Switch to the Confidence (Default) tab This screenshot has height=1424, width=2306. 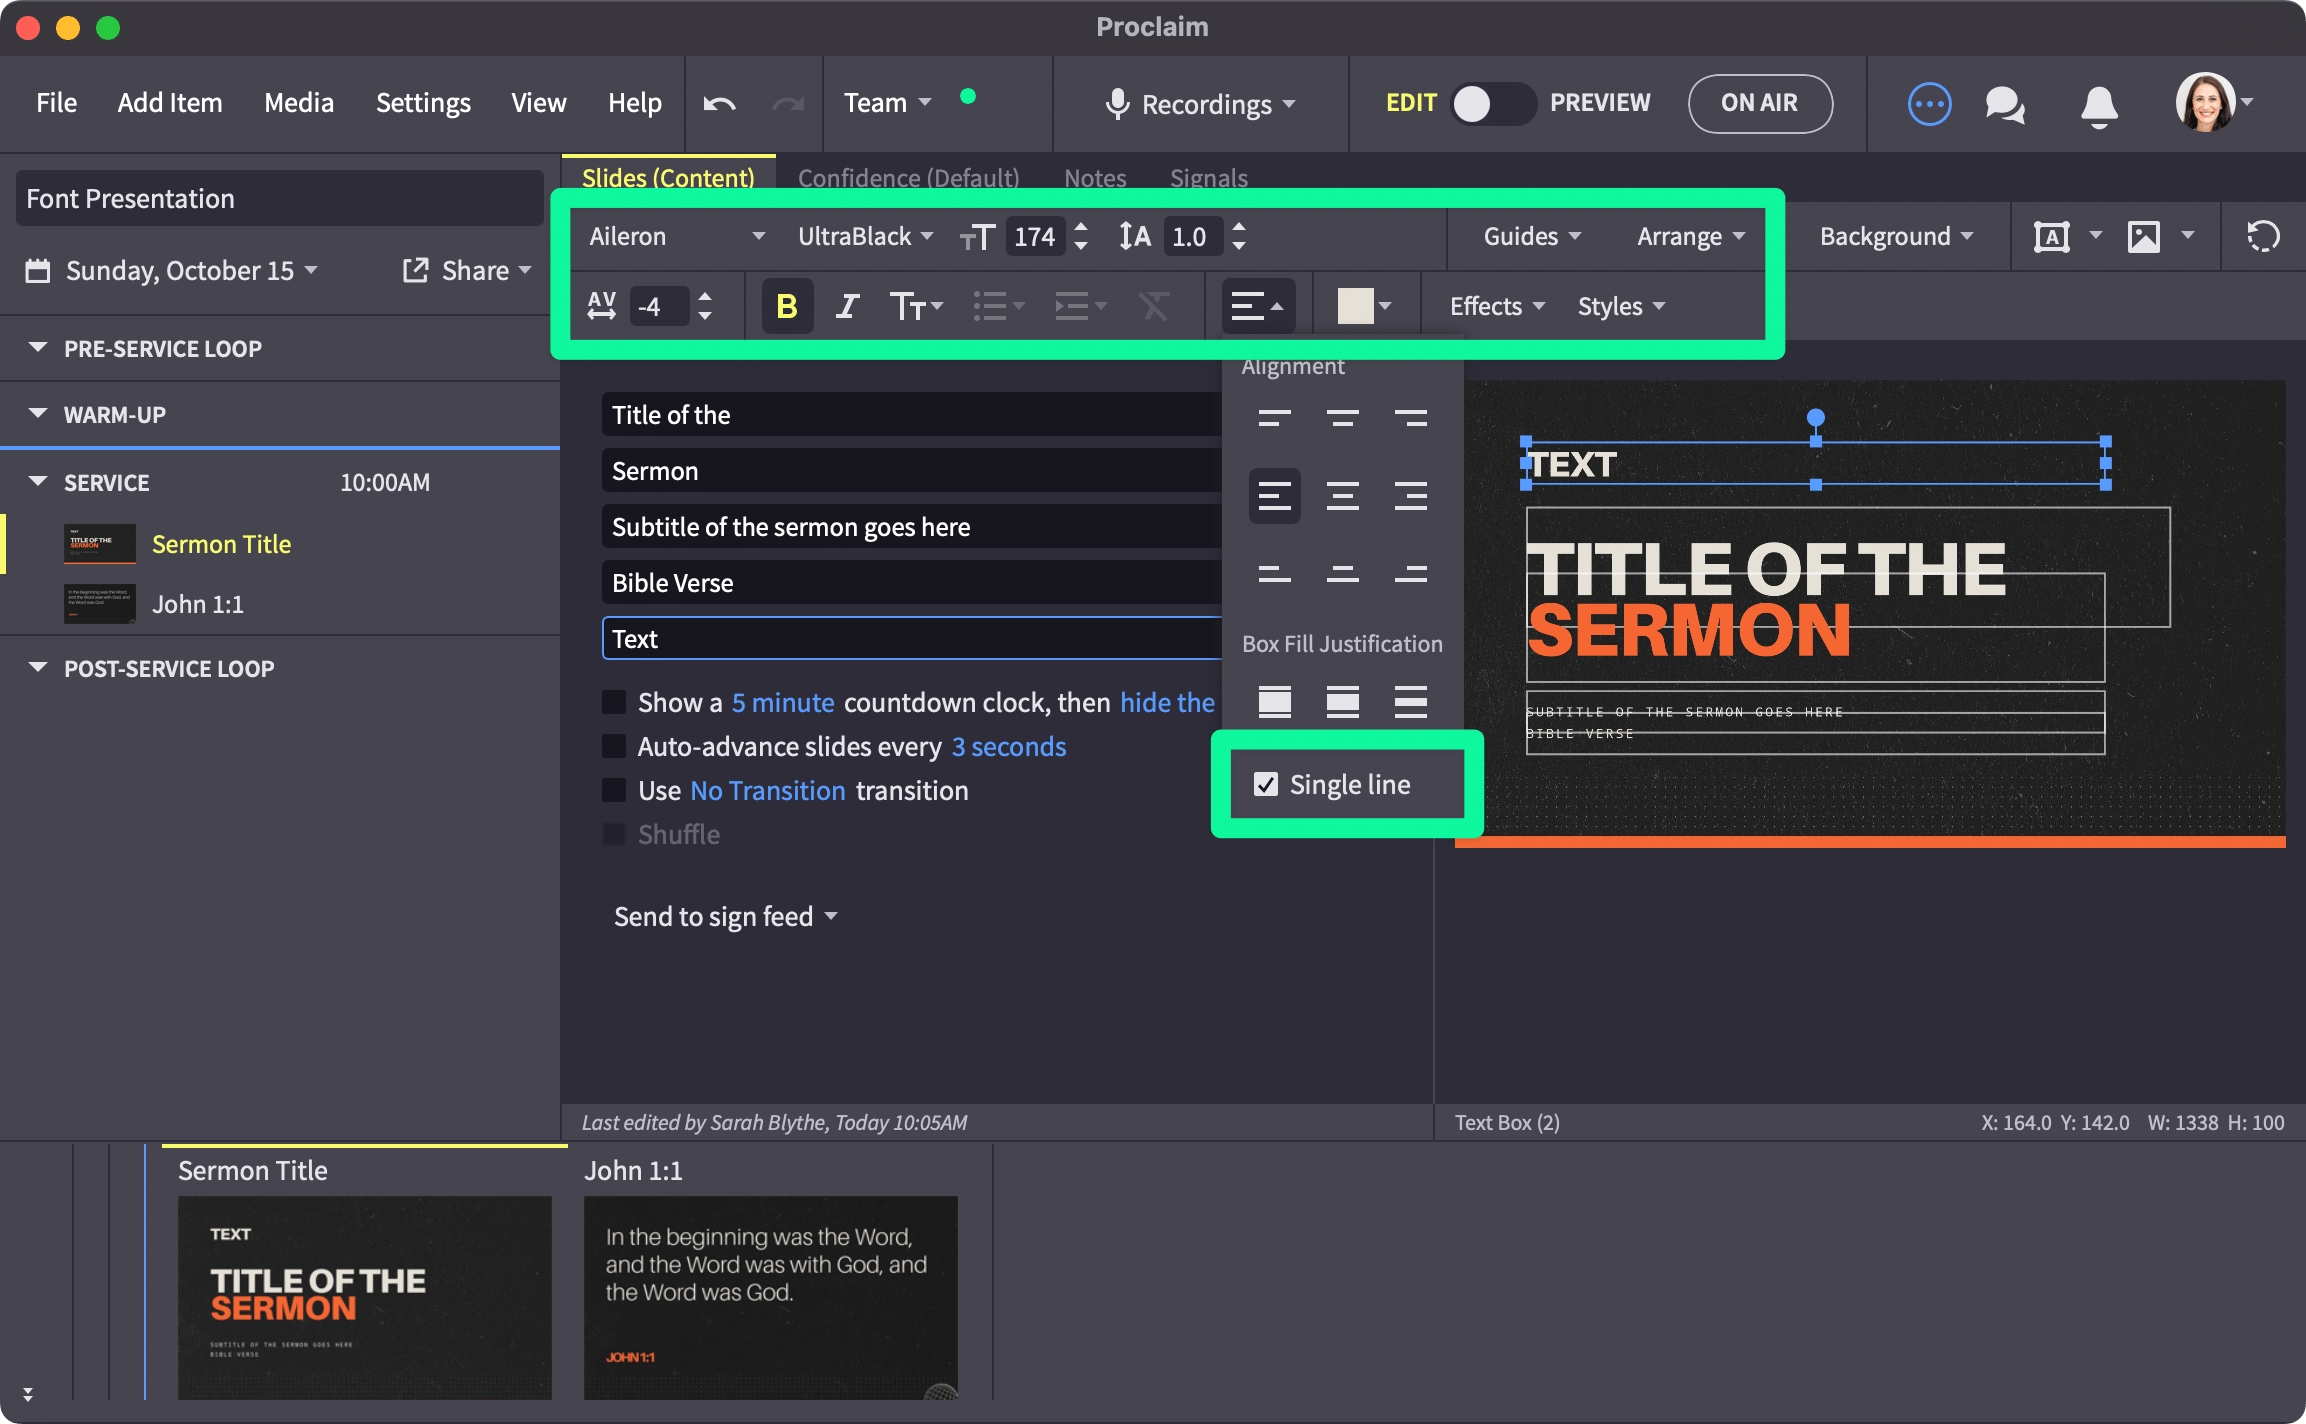pyautogui.click(x=909, y=178)
